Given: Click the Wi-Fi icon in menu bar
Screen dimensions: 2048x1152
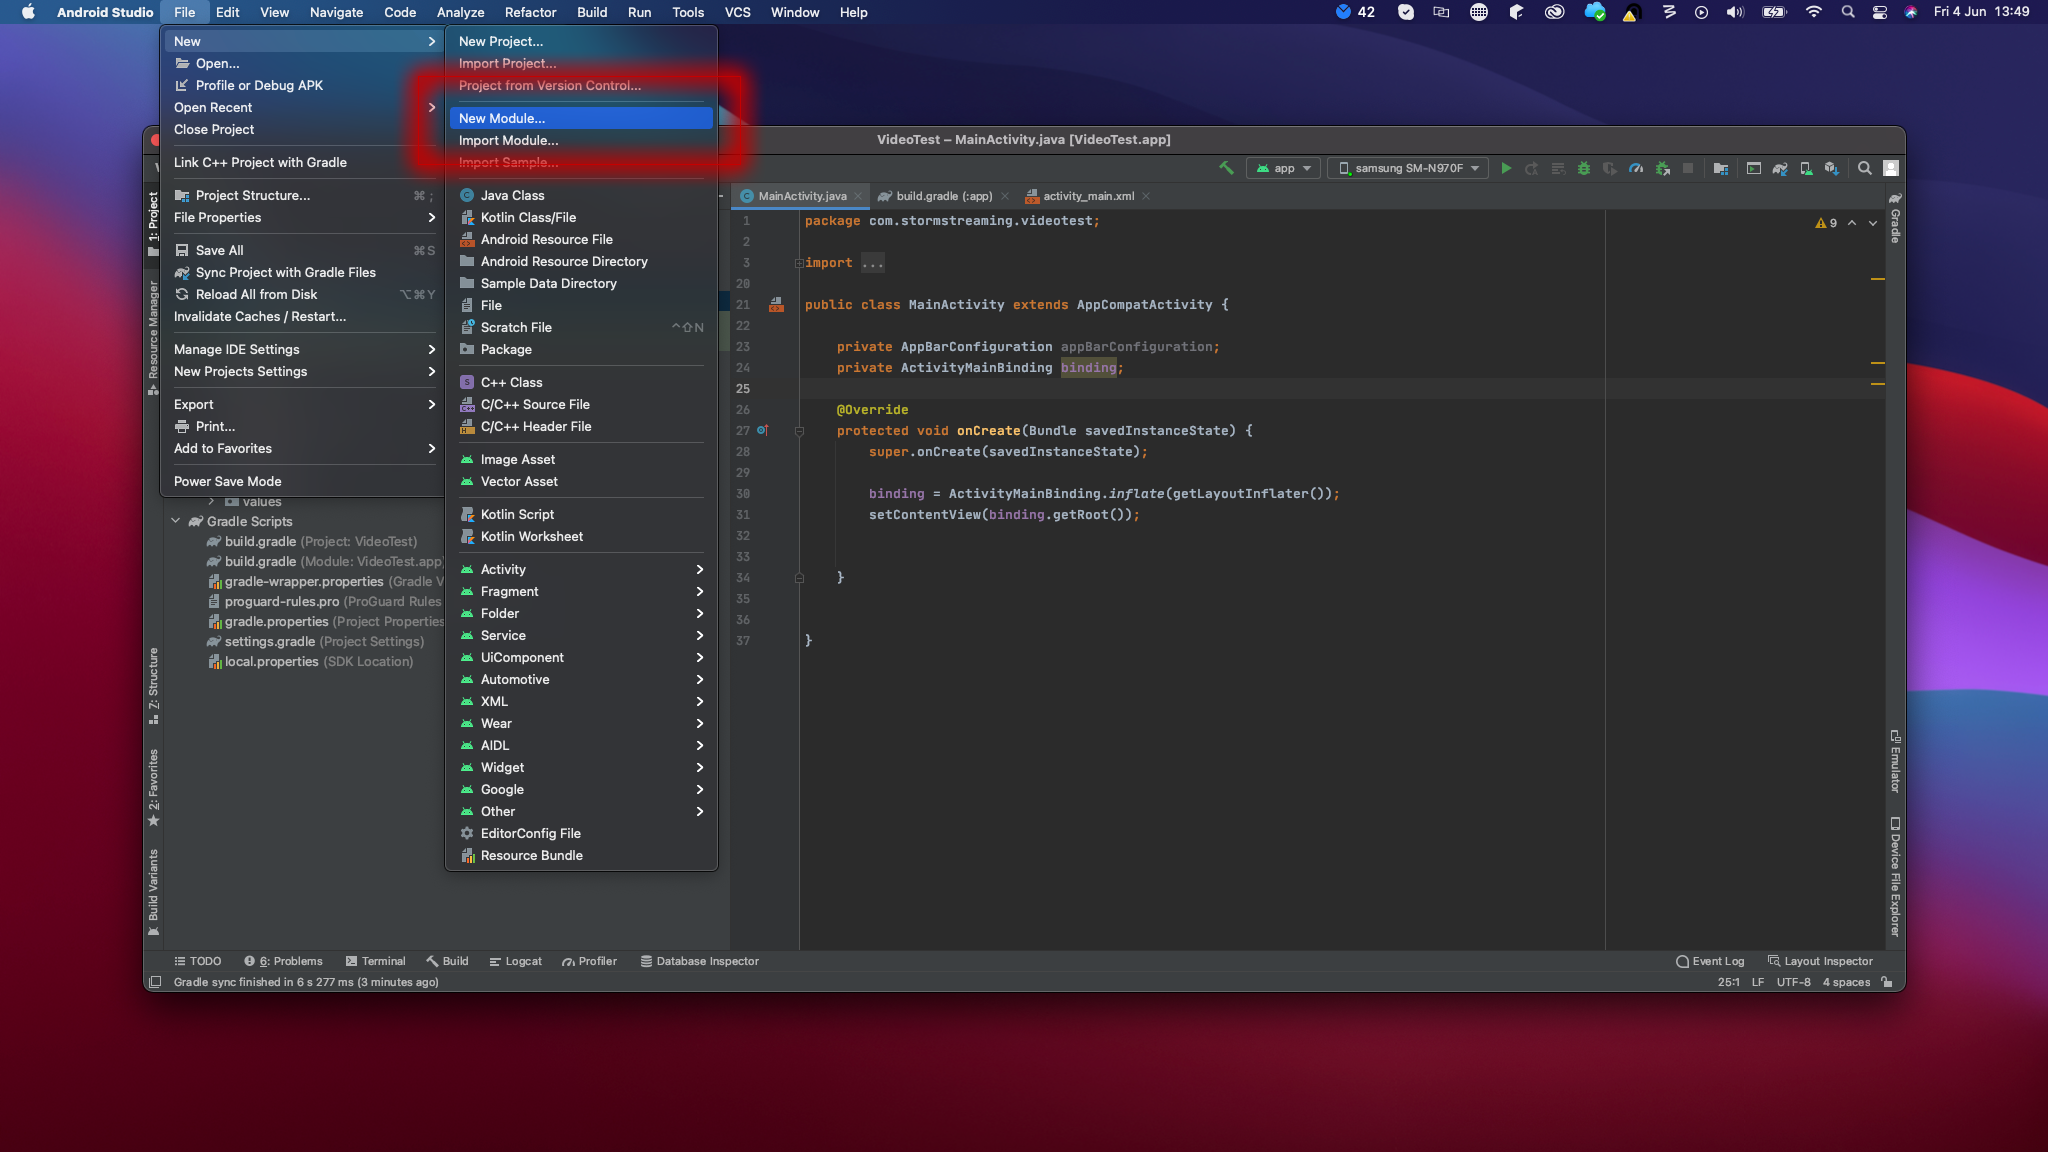Looking at the screenshot, I should [x=1814, y=12].
